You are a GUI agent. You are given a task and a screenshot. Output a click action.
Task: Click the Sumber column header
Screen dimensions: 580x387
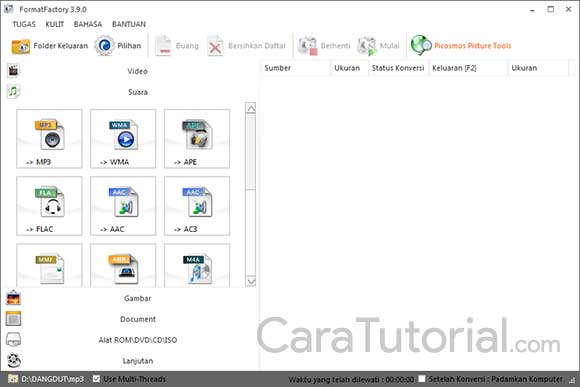coord(296,68)
